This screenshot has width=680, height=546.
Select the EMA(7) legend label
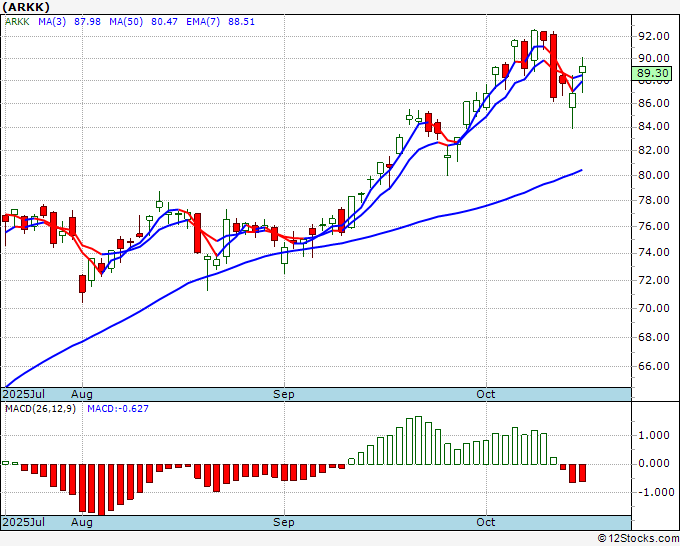point(203,22)
